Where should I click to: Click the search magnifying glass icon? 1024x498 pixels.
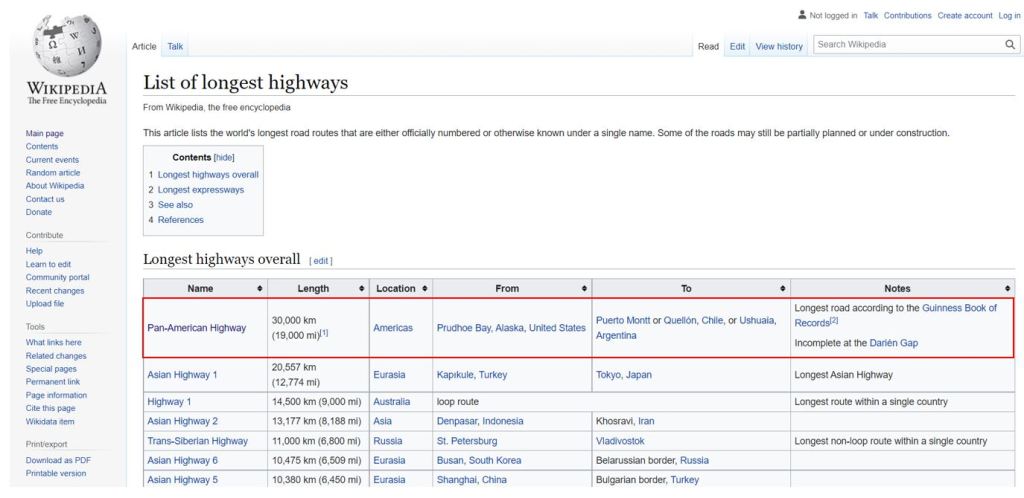tap(1010, 45)
